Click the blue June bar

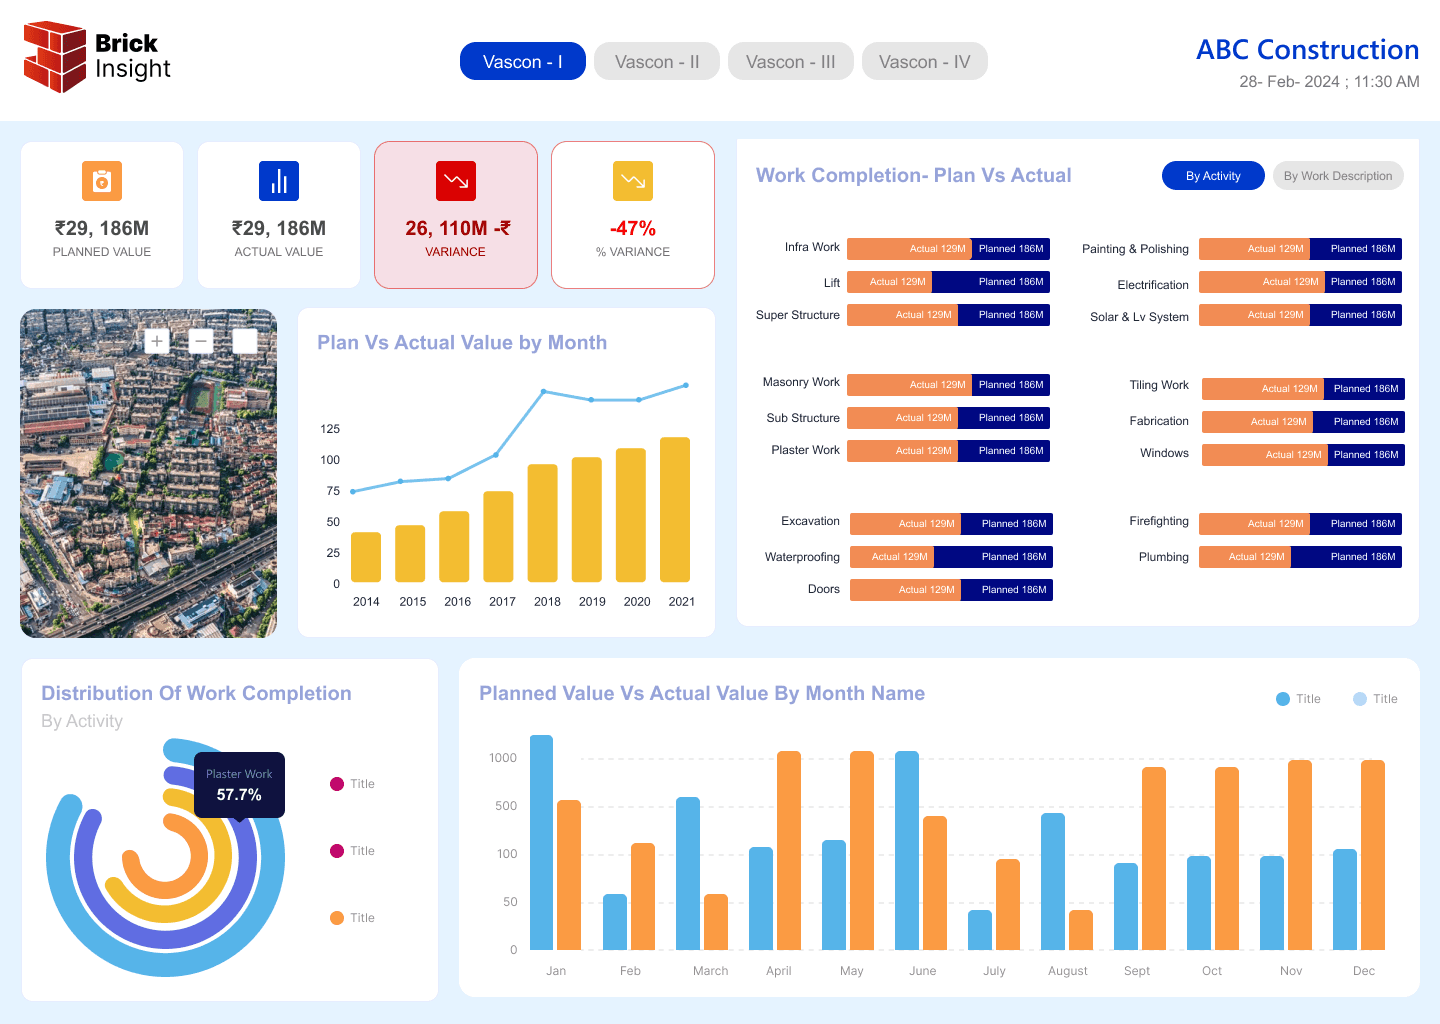pyautogui.click(x=907, y=850)
